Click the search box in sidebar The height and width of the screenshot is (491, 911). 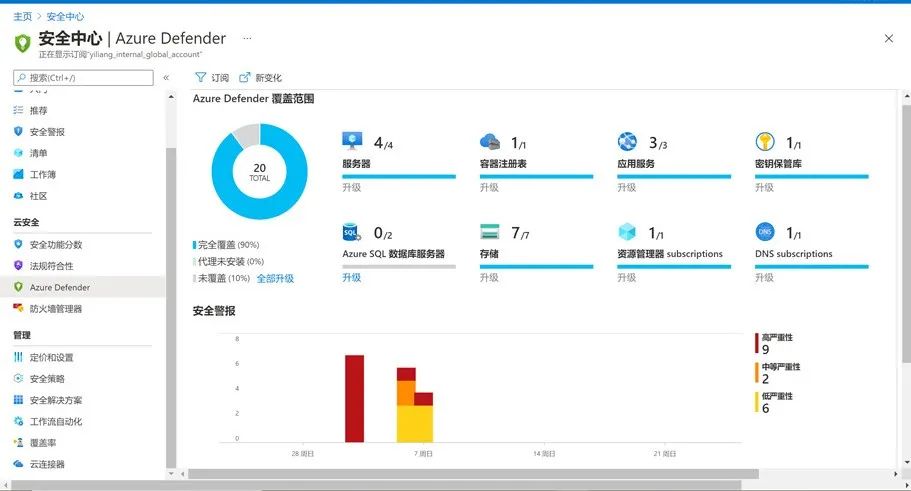83,77
